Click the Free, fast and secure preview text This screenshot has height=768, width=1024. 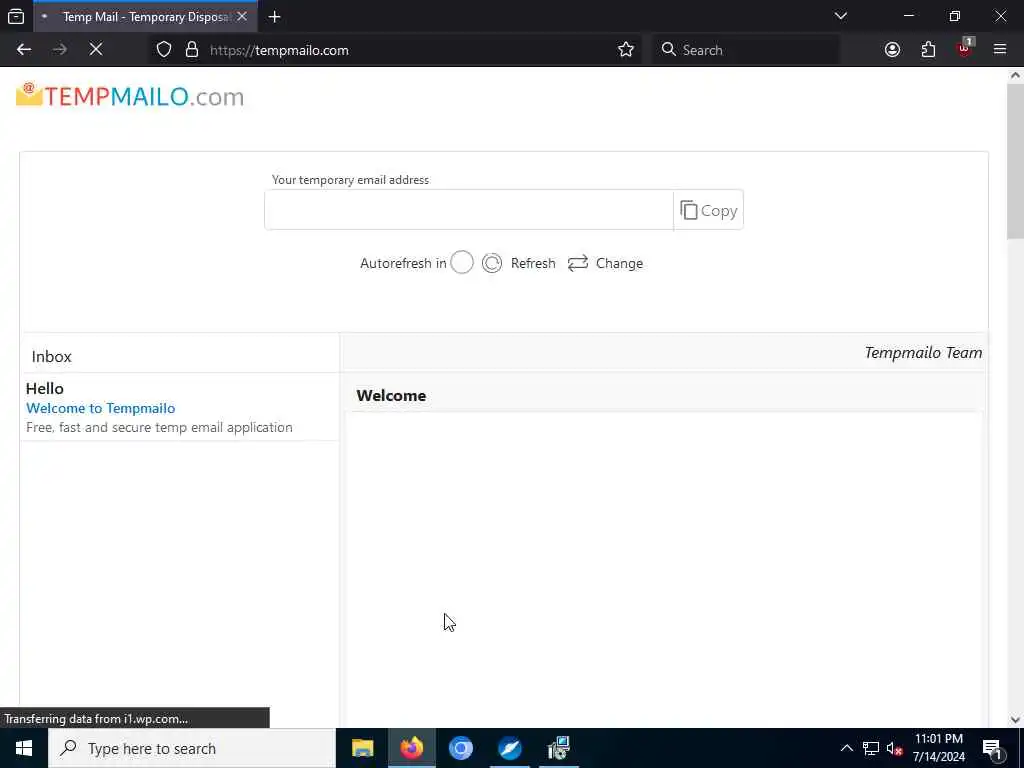159,427
